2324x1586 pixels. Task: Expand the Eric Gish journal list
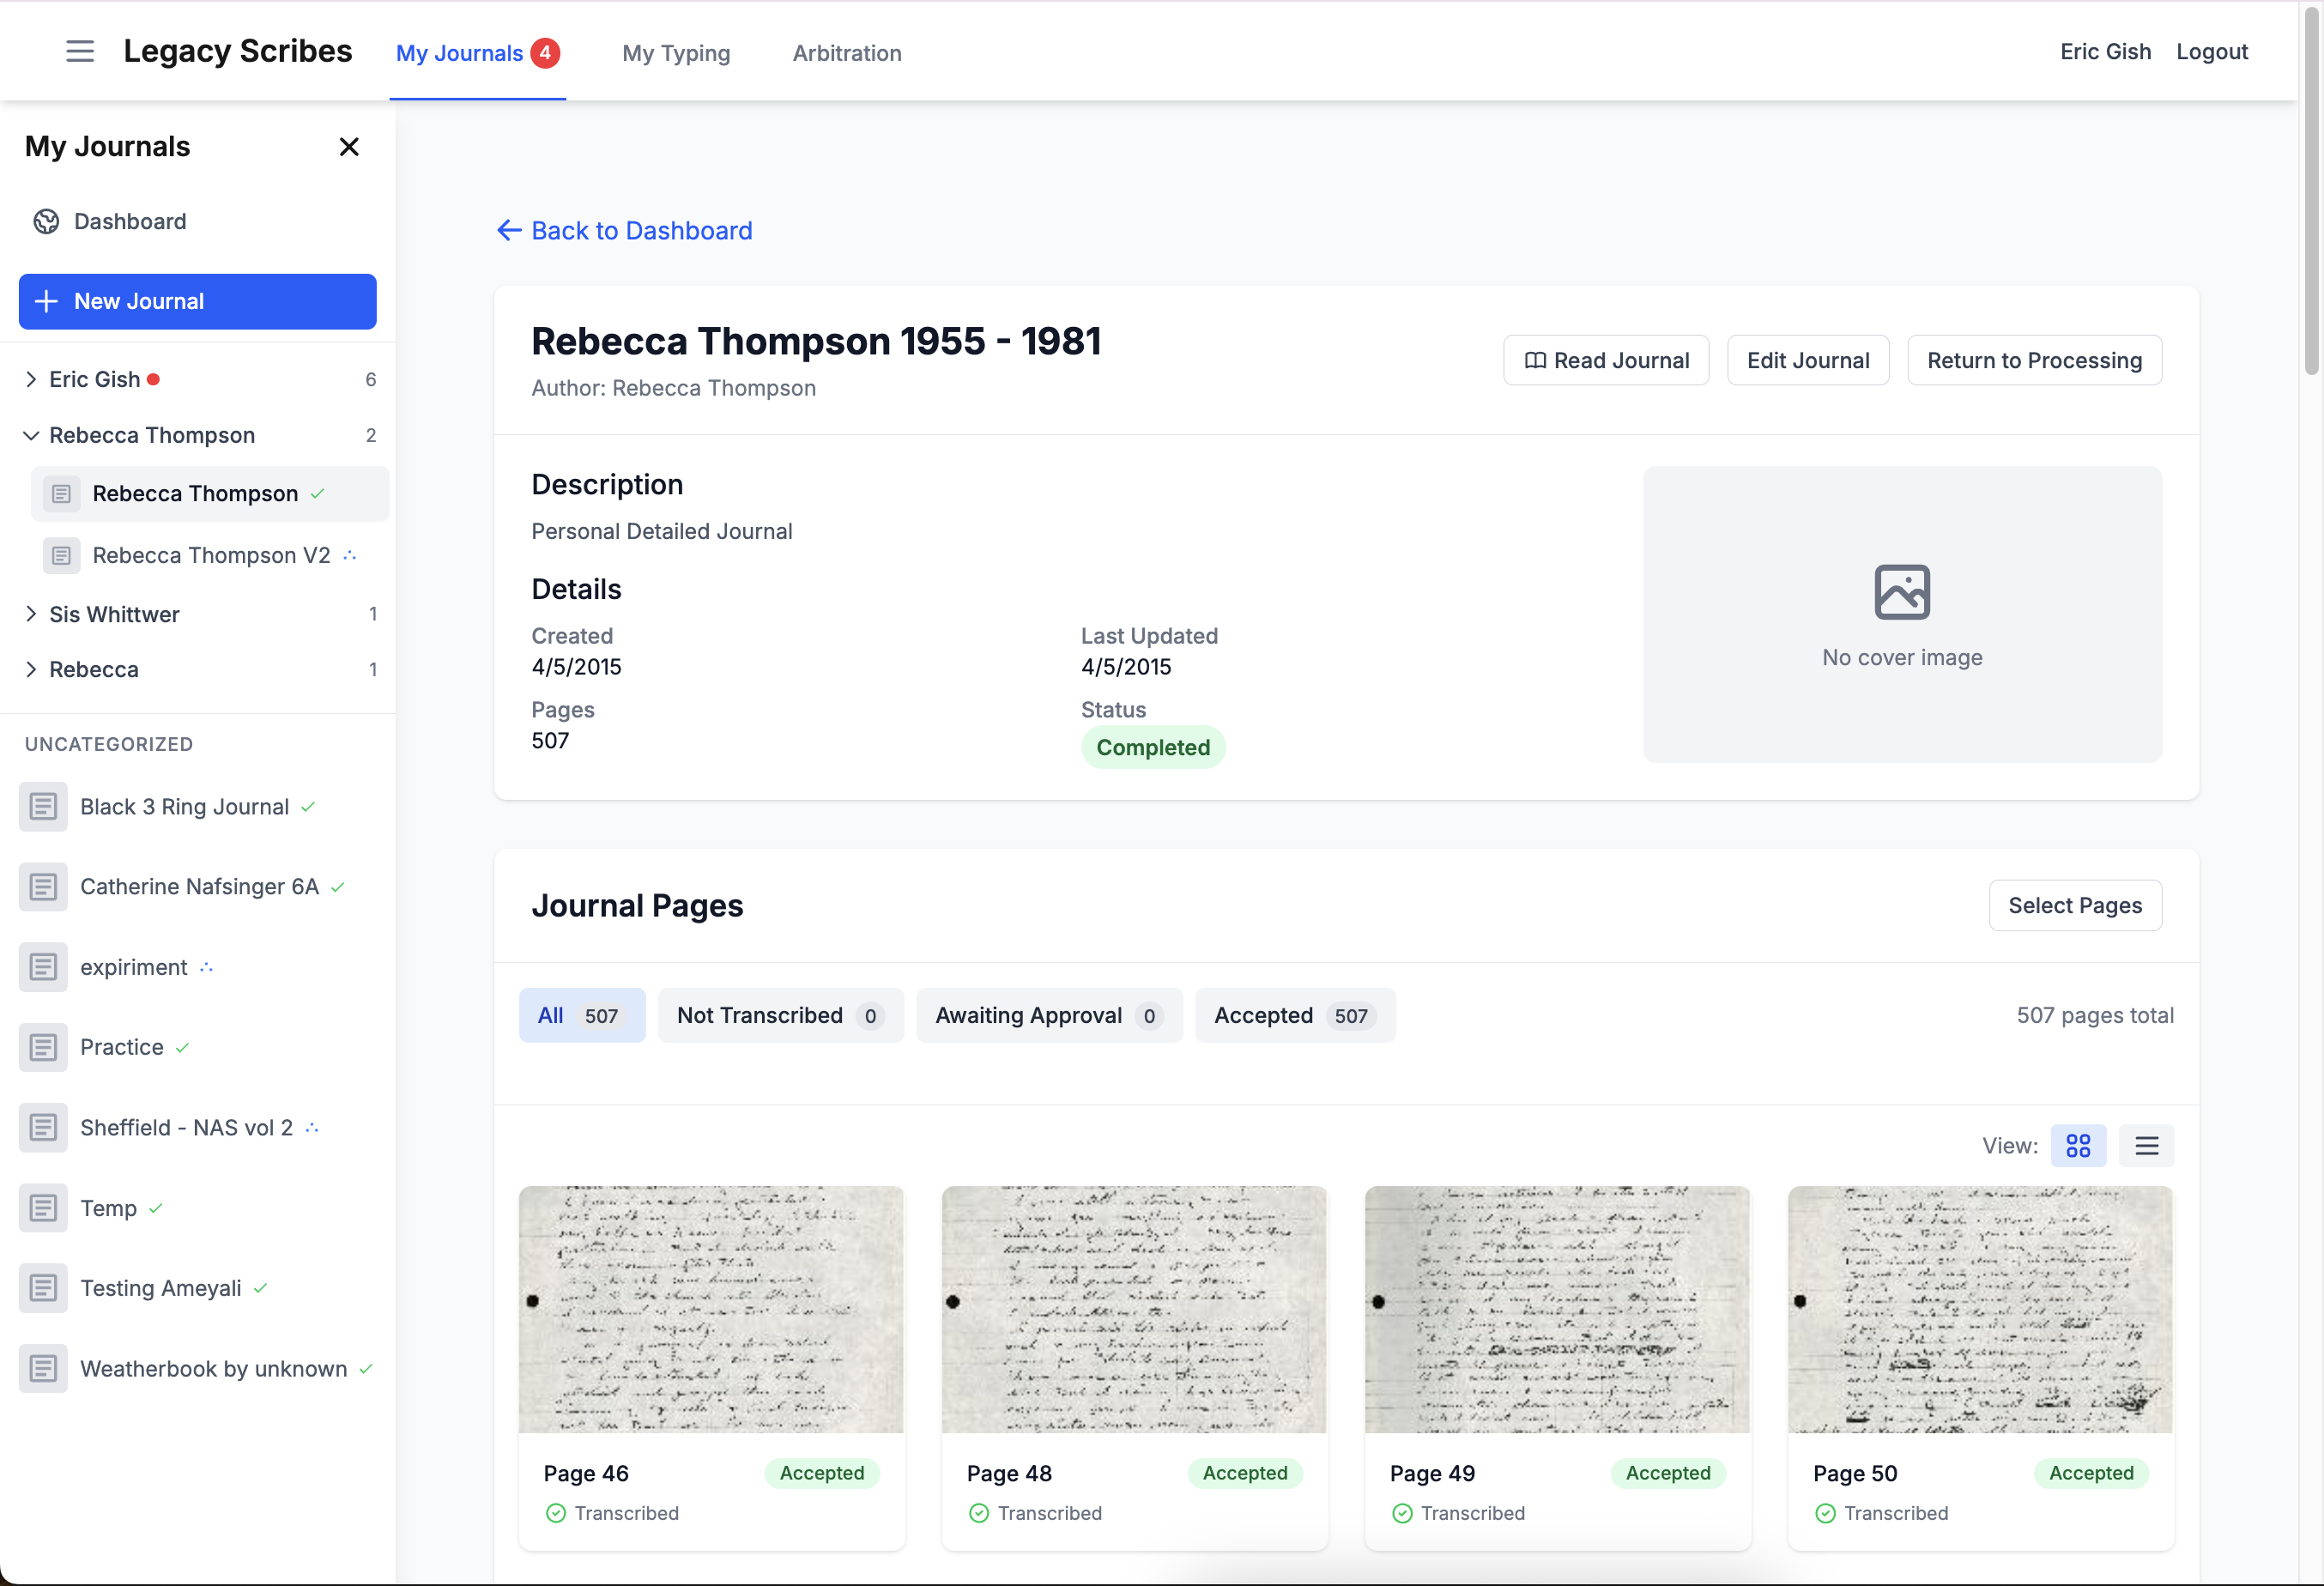point(31,379)
